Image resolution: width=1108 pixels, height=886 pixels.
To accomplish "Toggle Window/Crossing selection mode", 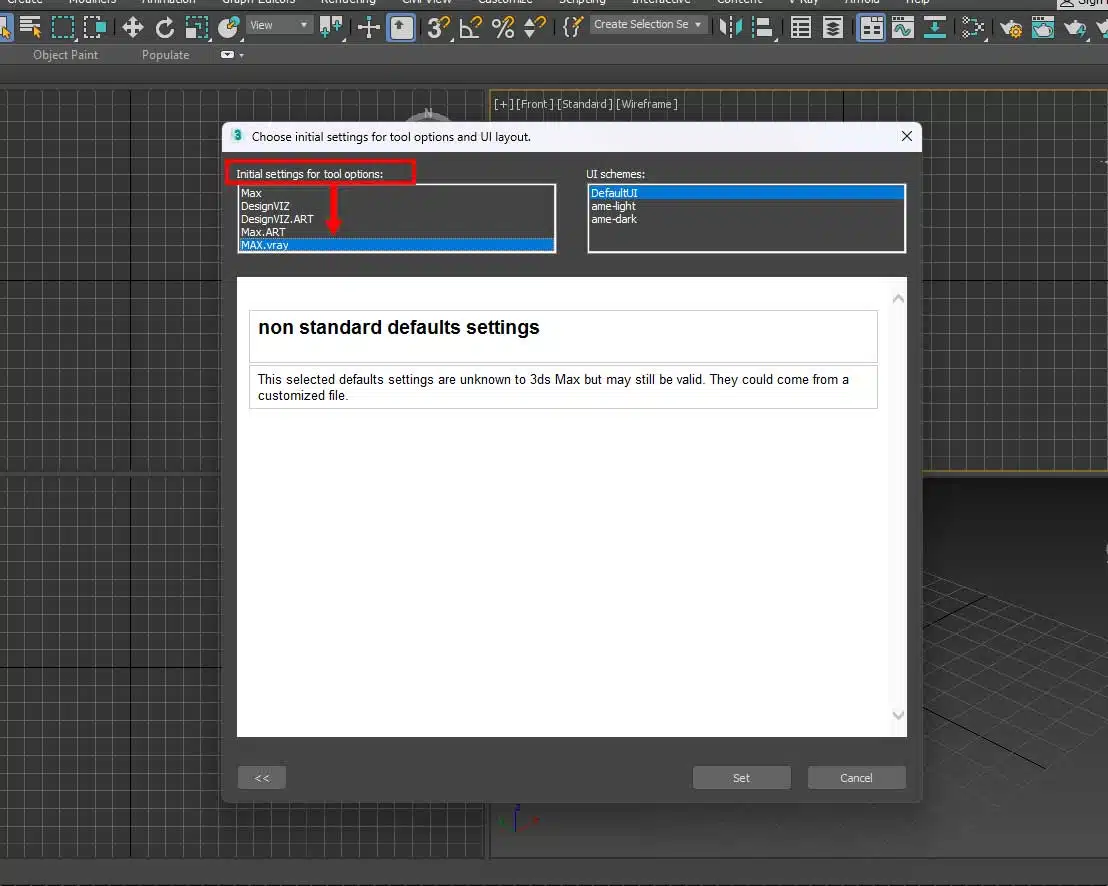I will 94,28.
